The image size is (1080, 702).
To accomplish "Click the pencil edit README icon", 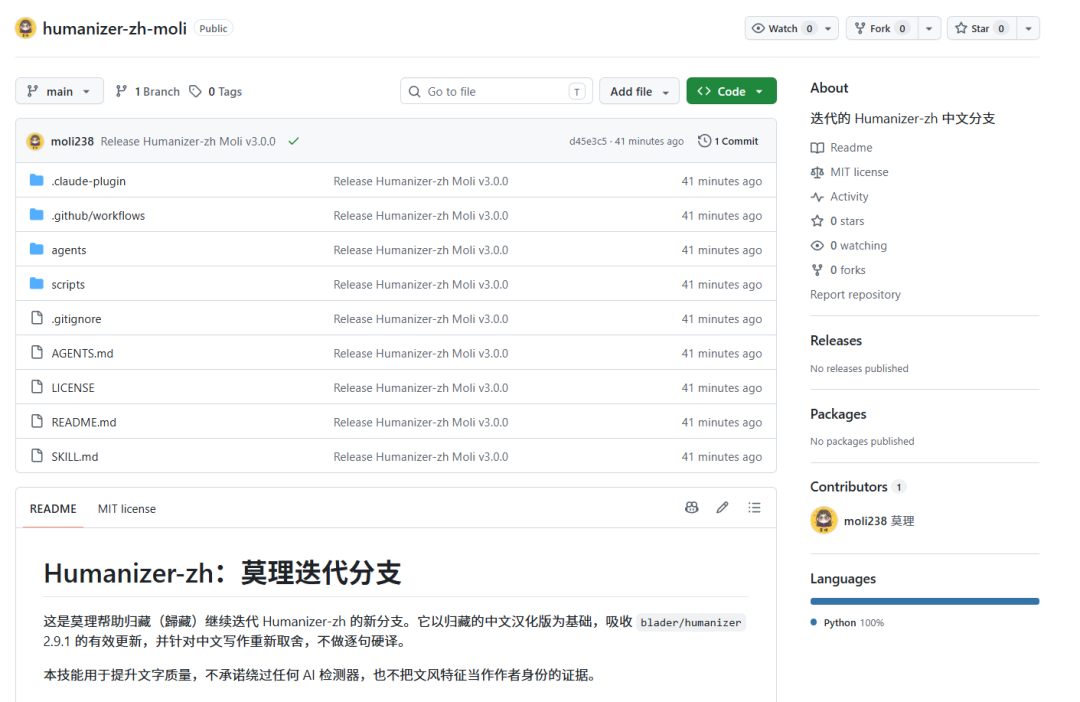I will coord(723,508).
